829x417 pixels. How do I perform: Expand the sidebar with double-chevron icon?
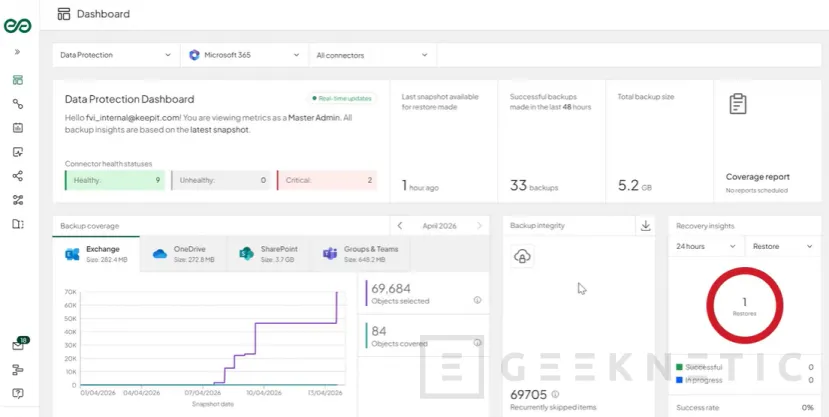17,52
